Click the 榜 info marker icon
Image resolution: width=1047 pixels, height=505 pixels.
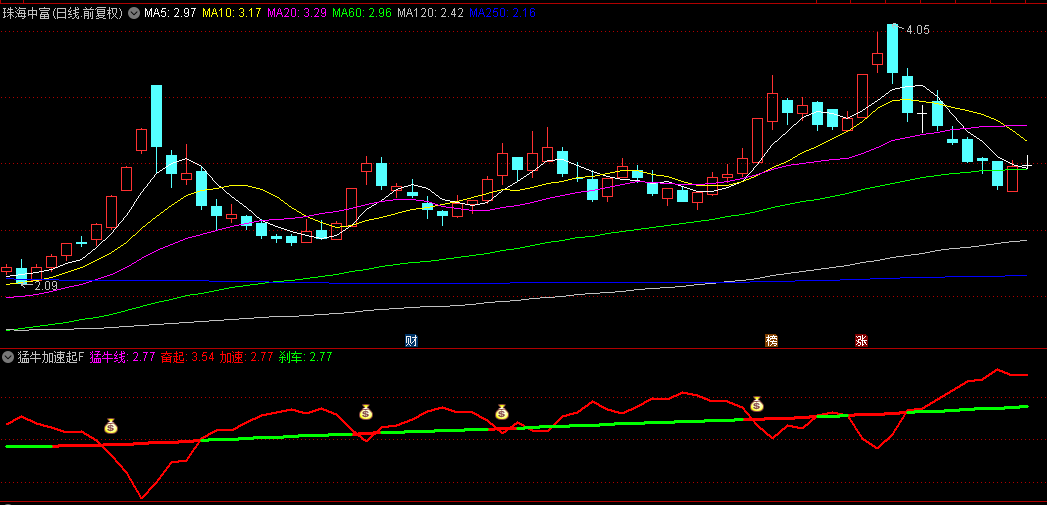(x=771, y=341)
